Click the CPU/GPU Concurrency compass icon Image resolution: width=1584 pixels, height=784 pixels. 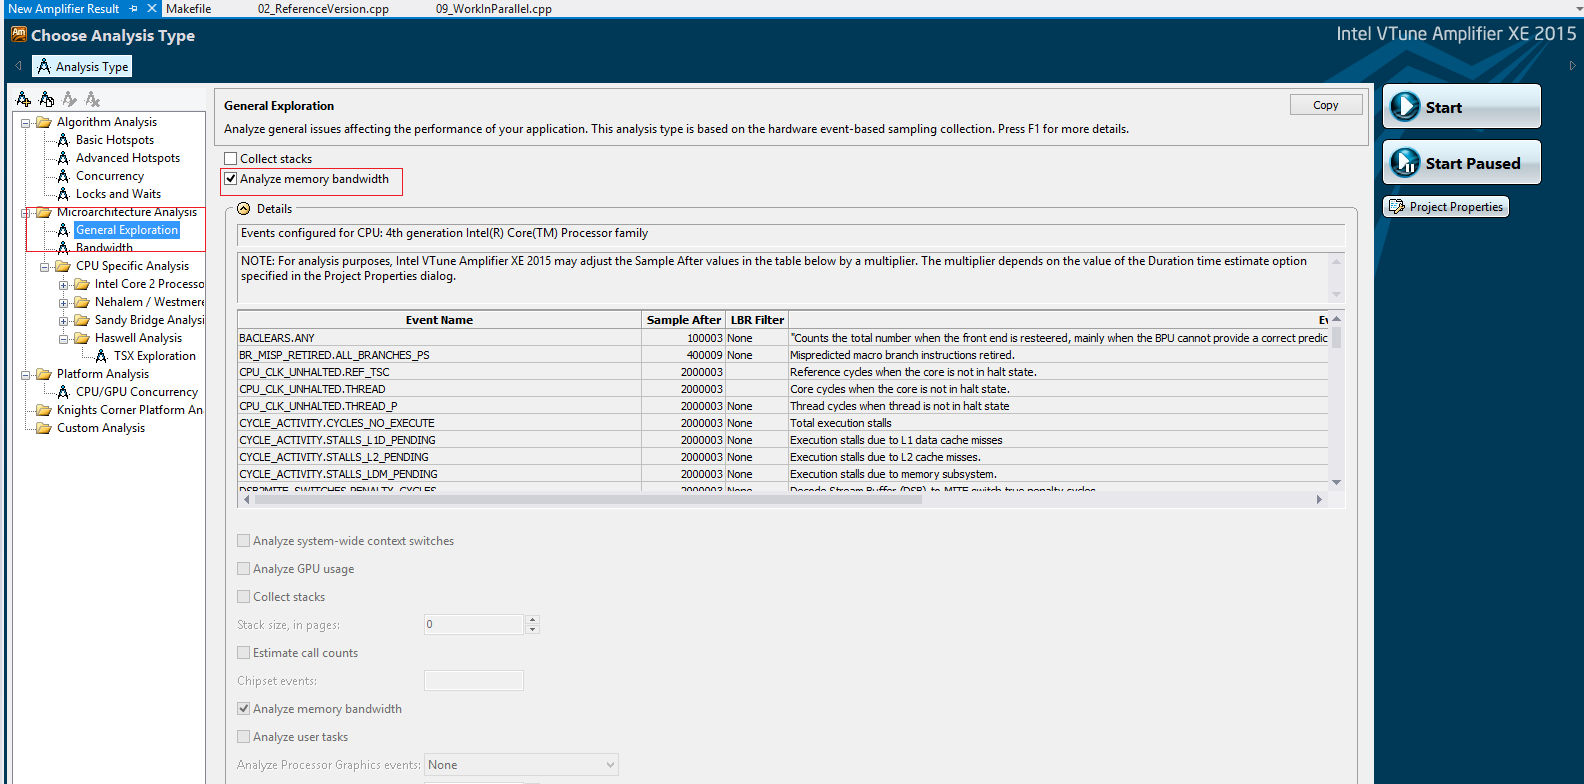(x=63, y=392)
